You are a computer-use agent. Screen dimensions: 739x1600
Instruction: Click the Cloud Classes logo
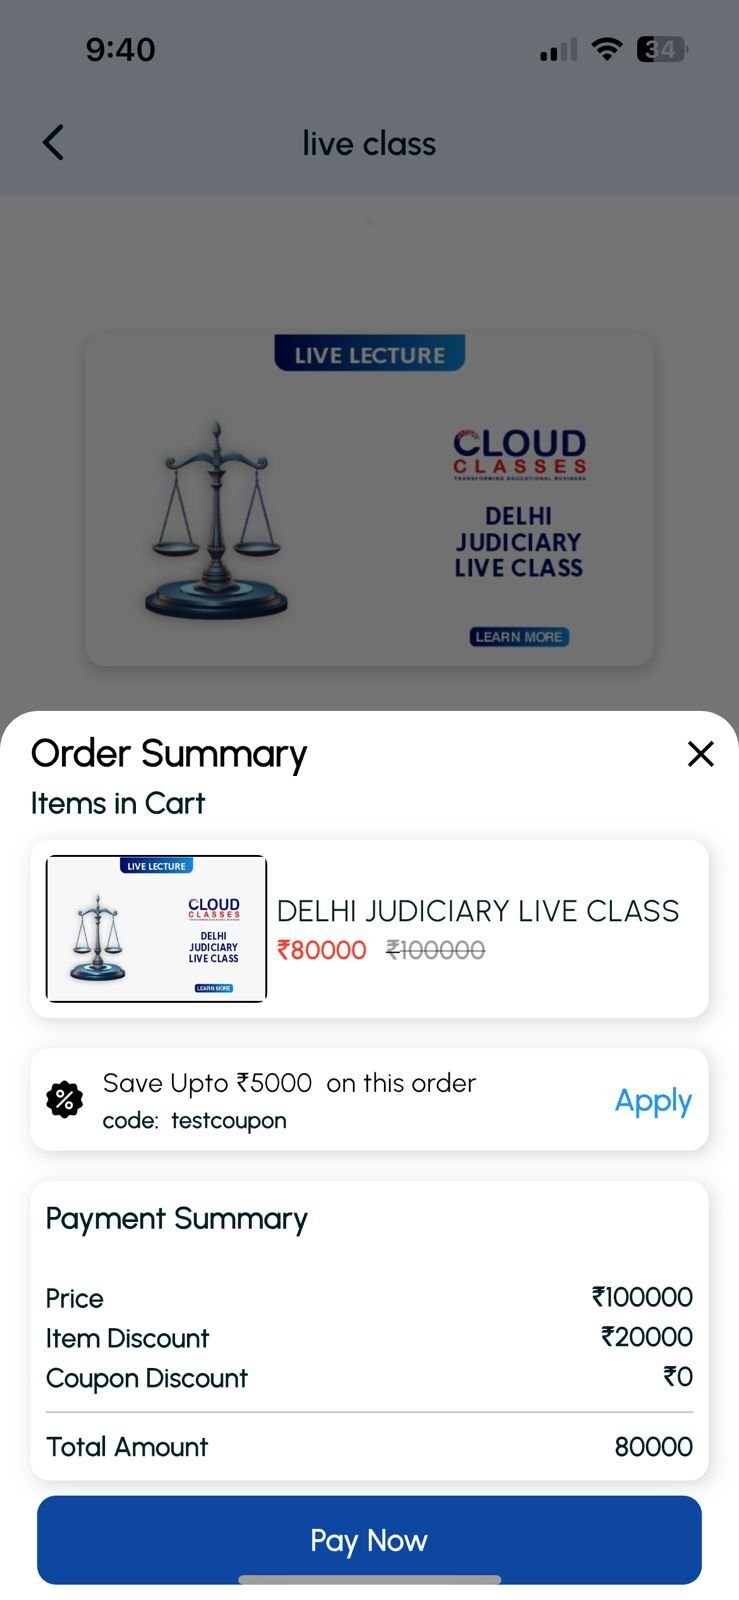[x=519, y=454]
